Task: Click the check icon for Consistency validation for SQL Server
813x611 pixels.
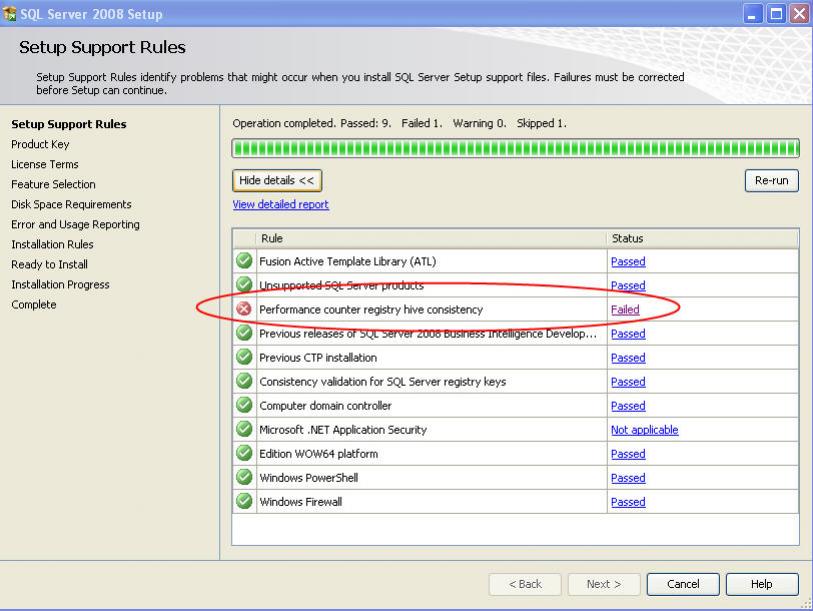Action: click(x=244, y=381)
